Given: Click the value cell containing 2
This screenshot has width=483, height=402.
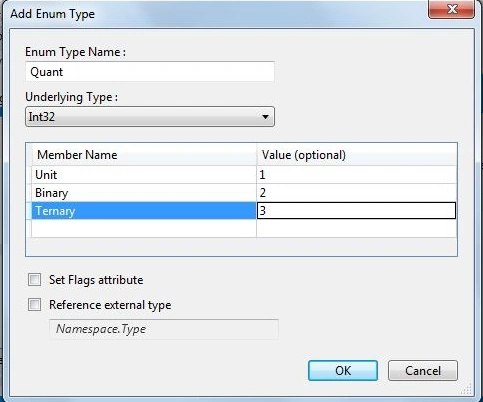Looking at the screenshot, I should coord(357,193).
